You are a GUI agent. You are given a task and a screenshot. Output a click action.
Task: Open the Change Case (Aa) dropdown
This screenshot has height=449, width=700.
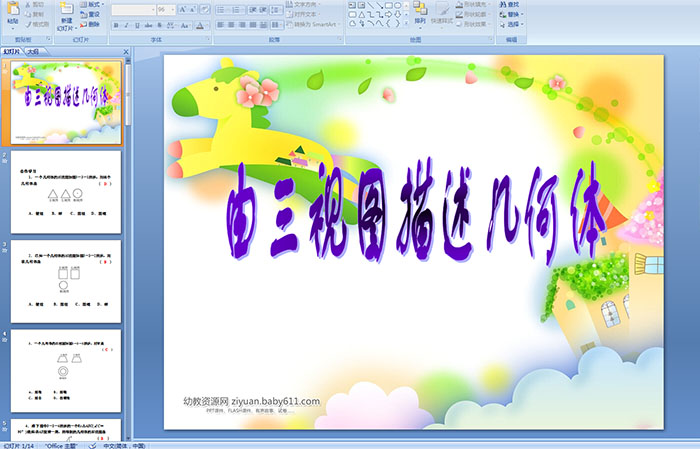click(x=185, y=25)
